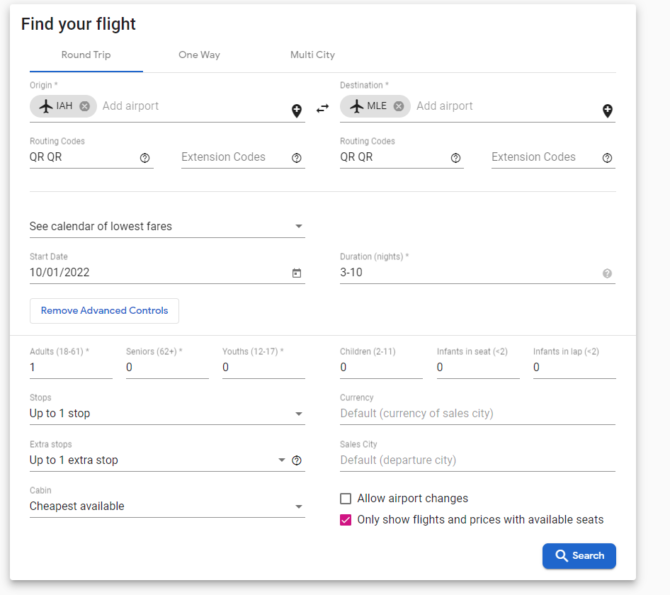The height and width of the screenshot is (595, 670).
Task: Remove the IAH origin airport chip
Action: 85,106
